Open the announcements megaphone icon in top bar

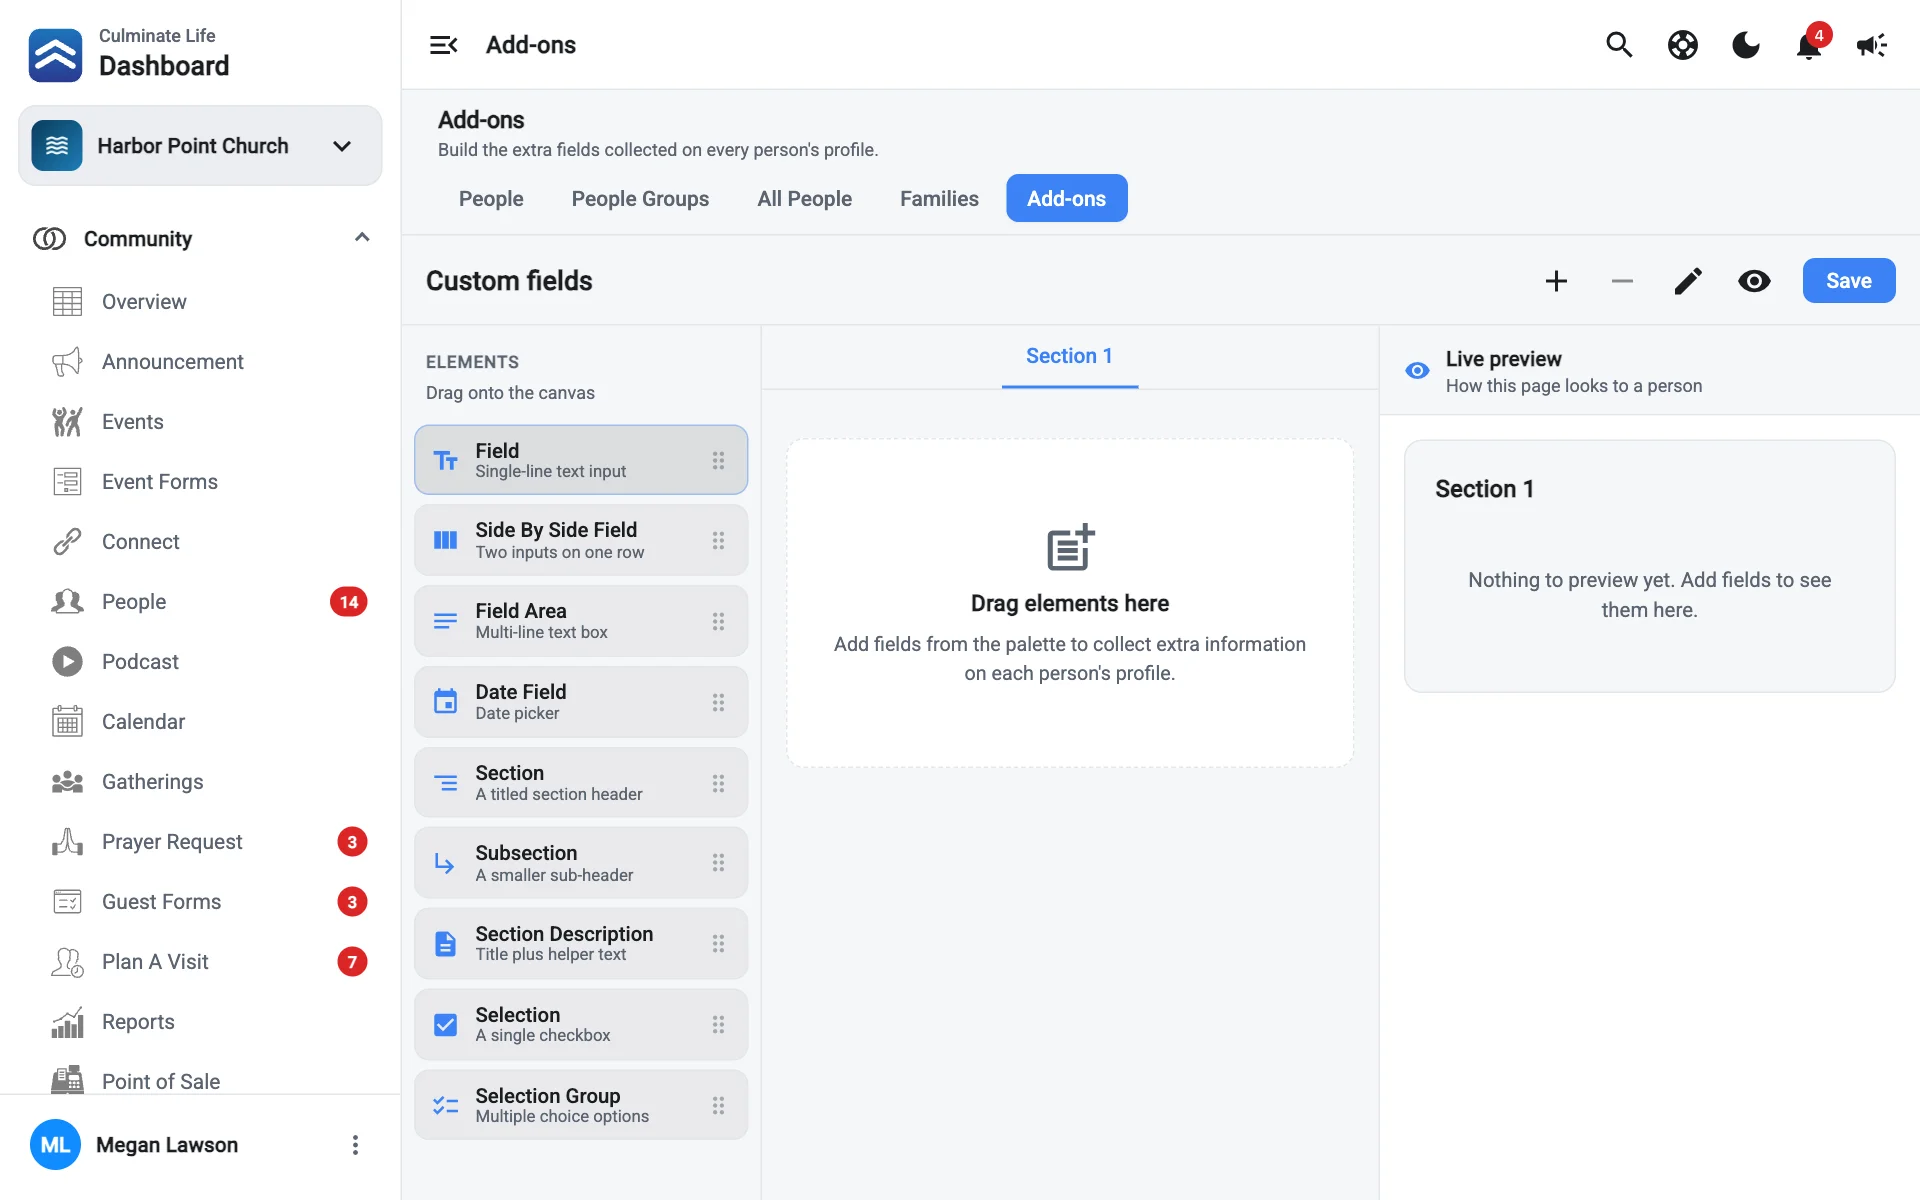pos(1872,45)
